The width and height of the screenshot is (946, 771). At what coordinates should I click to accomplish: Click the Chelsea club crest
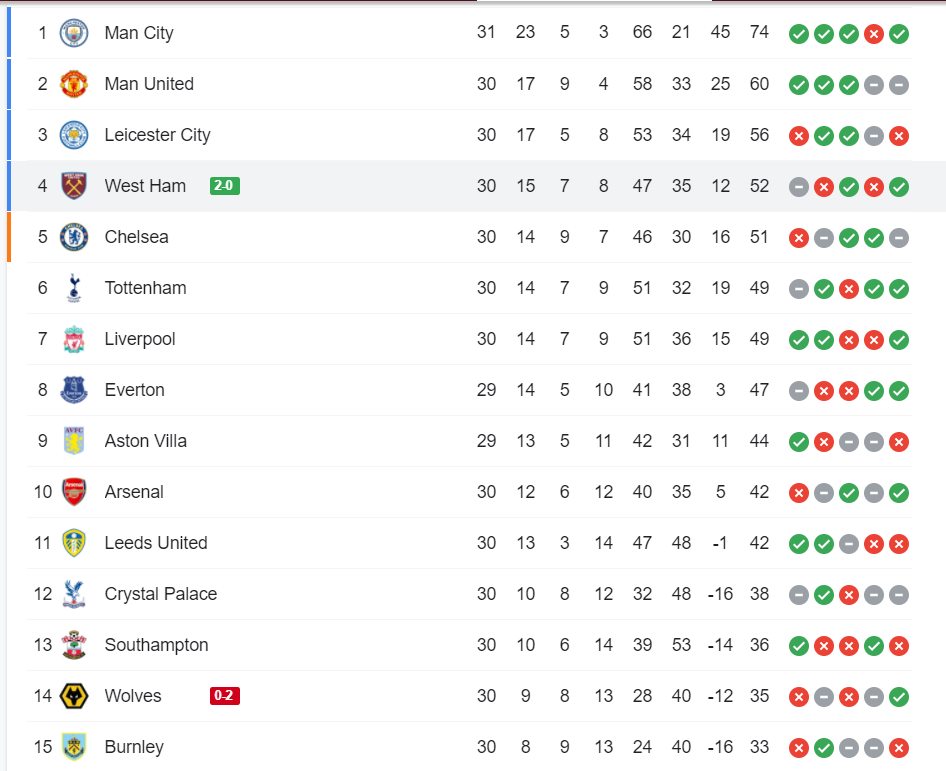pyautogui.click(x=74, y=237)
